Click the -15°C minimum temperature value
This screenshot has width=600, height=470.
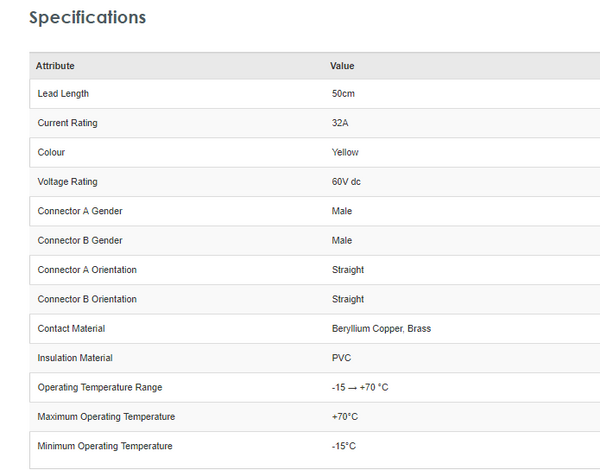(x=344, y=446)
